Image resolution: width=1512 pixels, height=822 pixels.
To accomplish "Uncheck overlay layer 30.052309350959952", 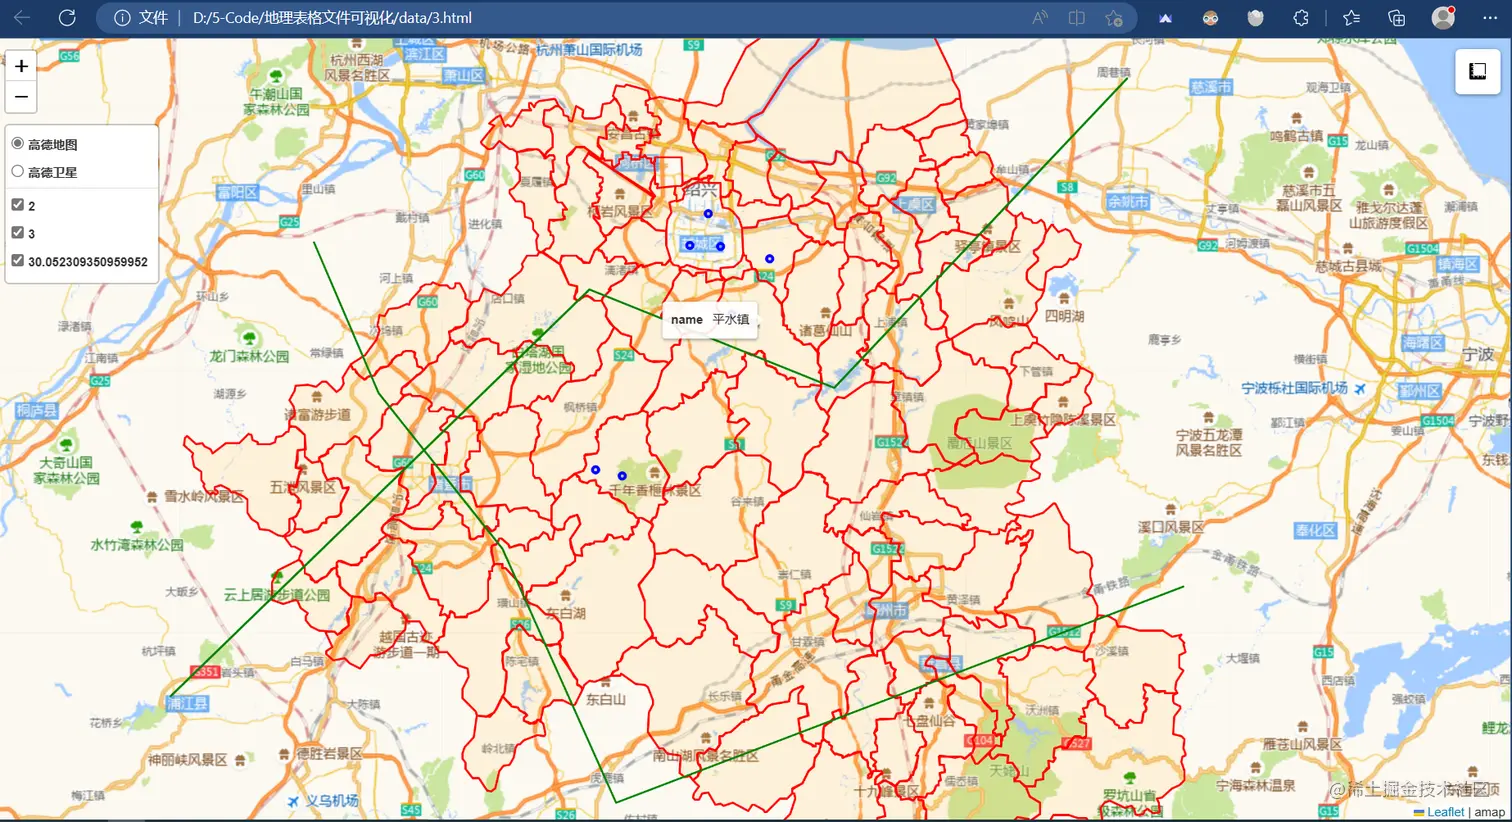I will pyautogui.click(x=17, y=261).
